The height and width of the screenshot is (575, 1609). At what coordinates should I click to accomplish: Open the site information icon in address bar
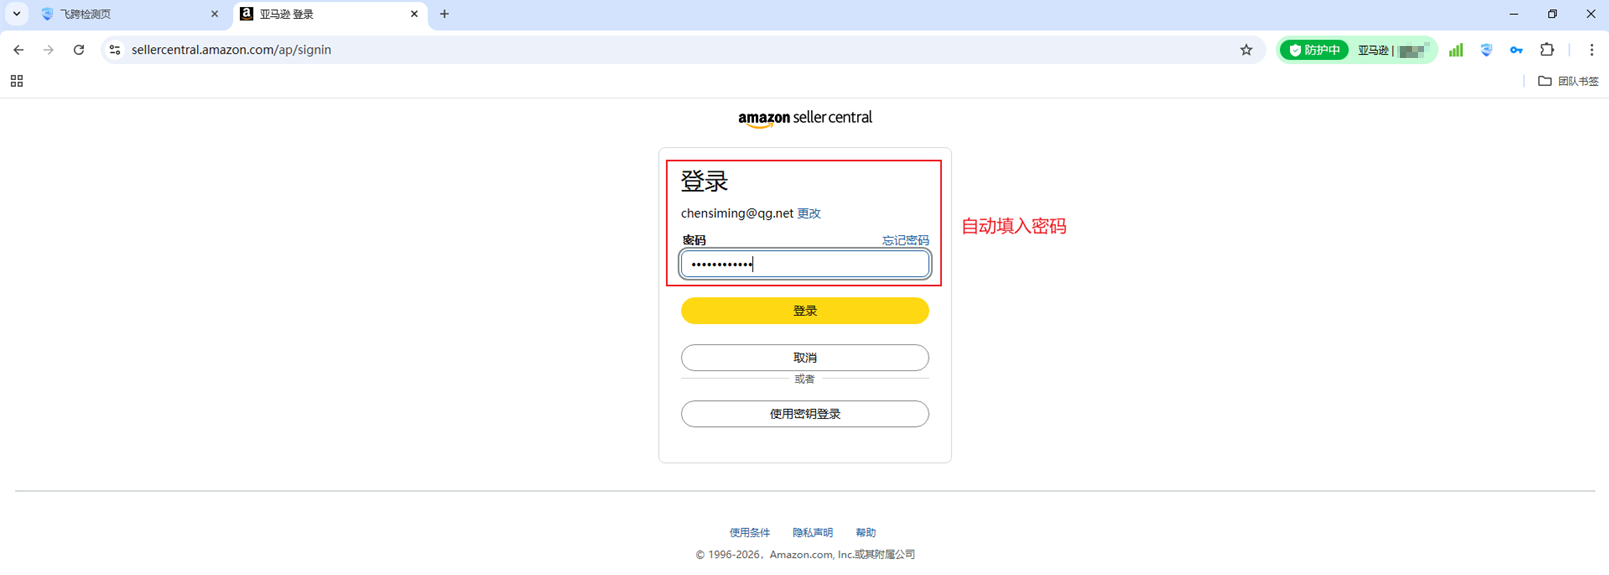[x=115, y=49]
